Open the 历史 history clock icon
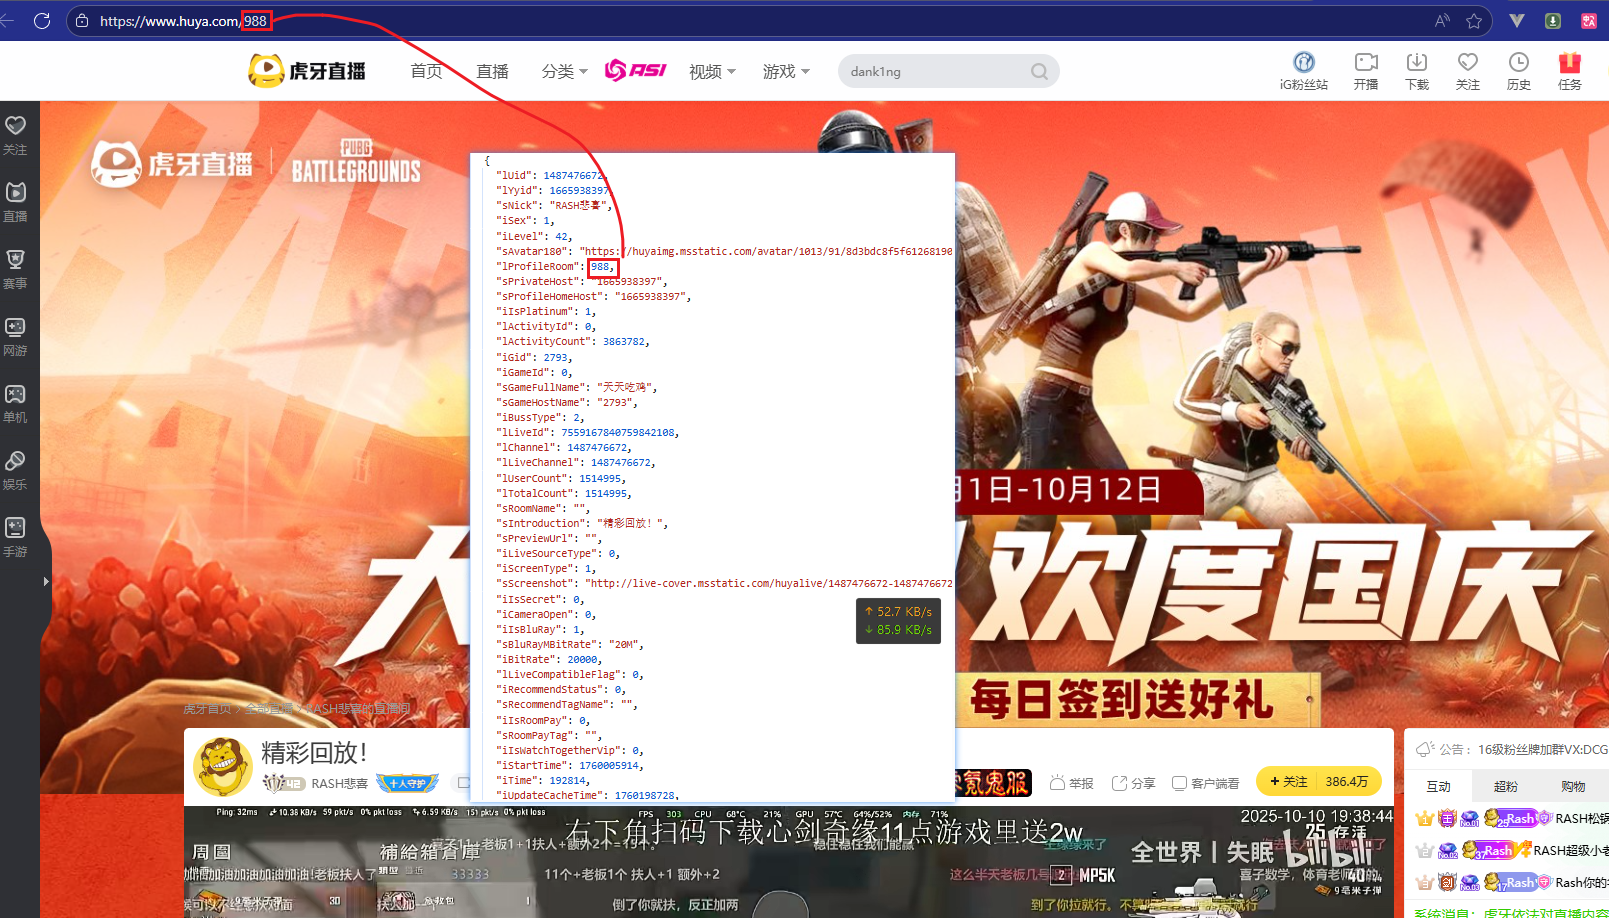The width and height of the screenshot is (1609, 918). click(1519, 71)
